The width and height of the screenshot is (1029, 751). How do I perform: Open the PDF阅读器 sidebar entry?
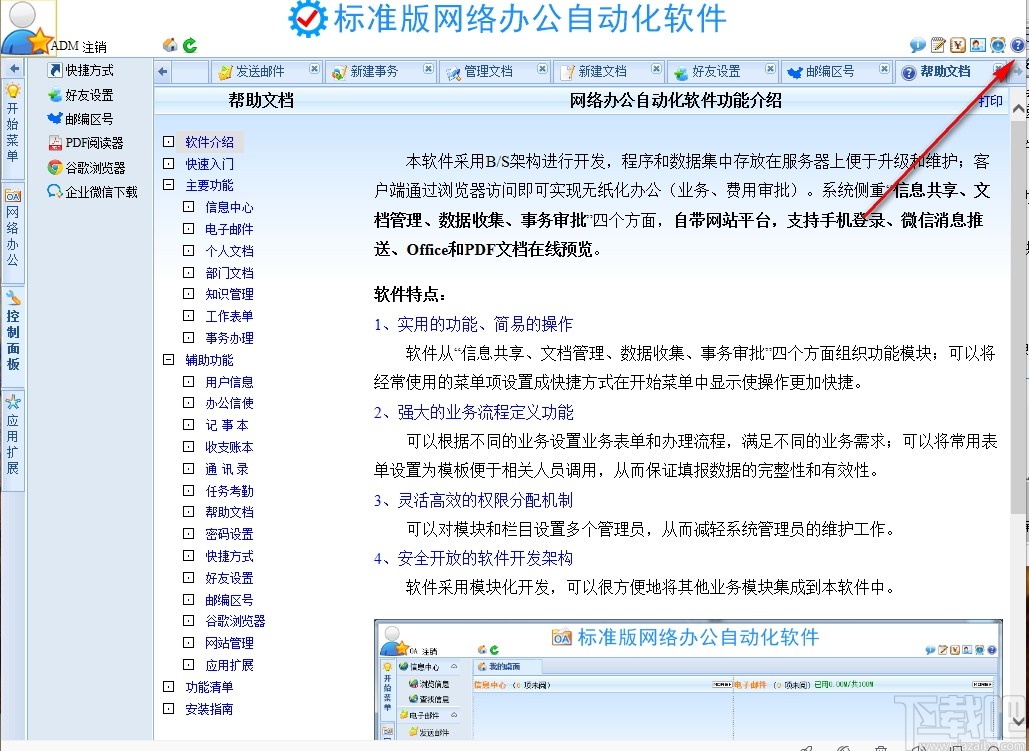pos(88,143)
